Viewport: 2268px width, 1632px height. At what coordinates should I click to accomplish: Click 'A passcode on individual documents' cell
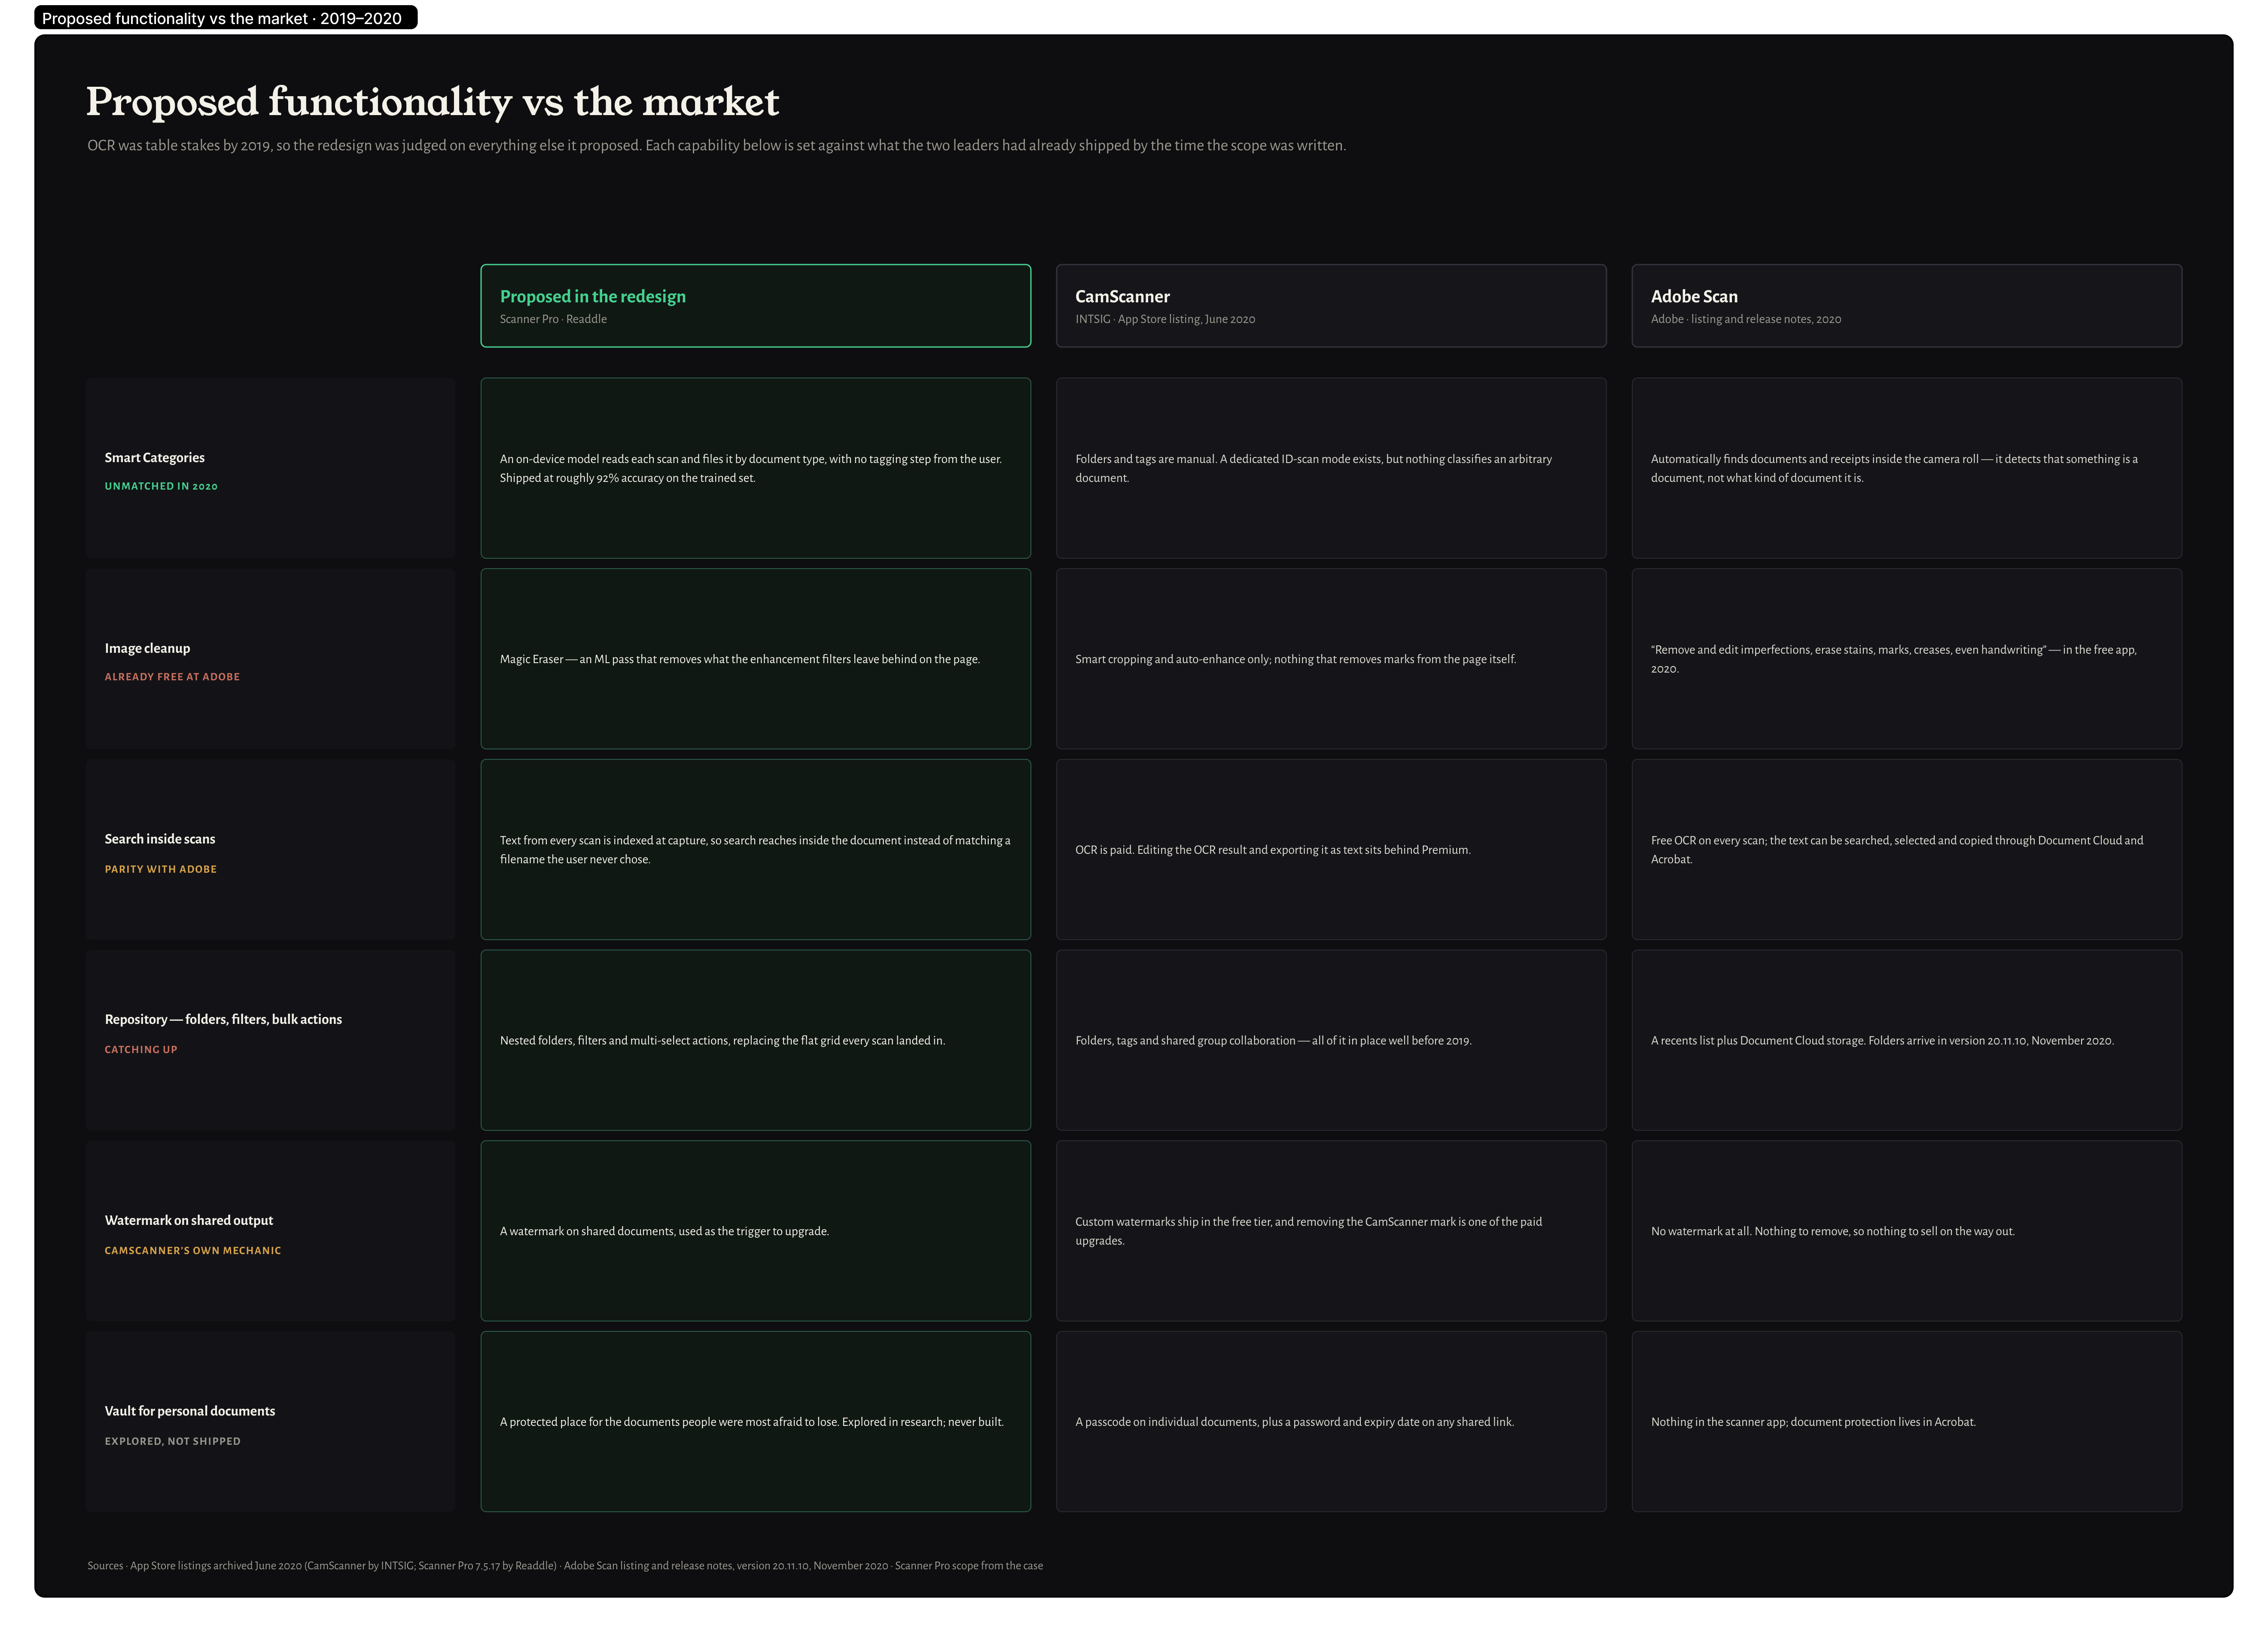click(x=1331, y=1421)
